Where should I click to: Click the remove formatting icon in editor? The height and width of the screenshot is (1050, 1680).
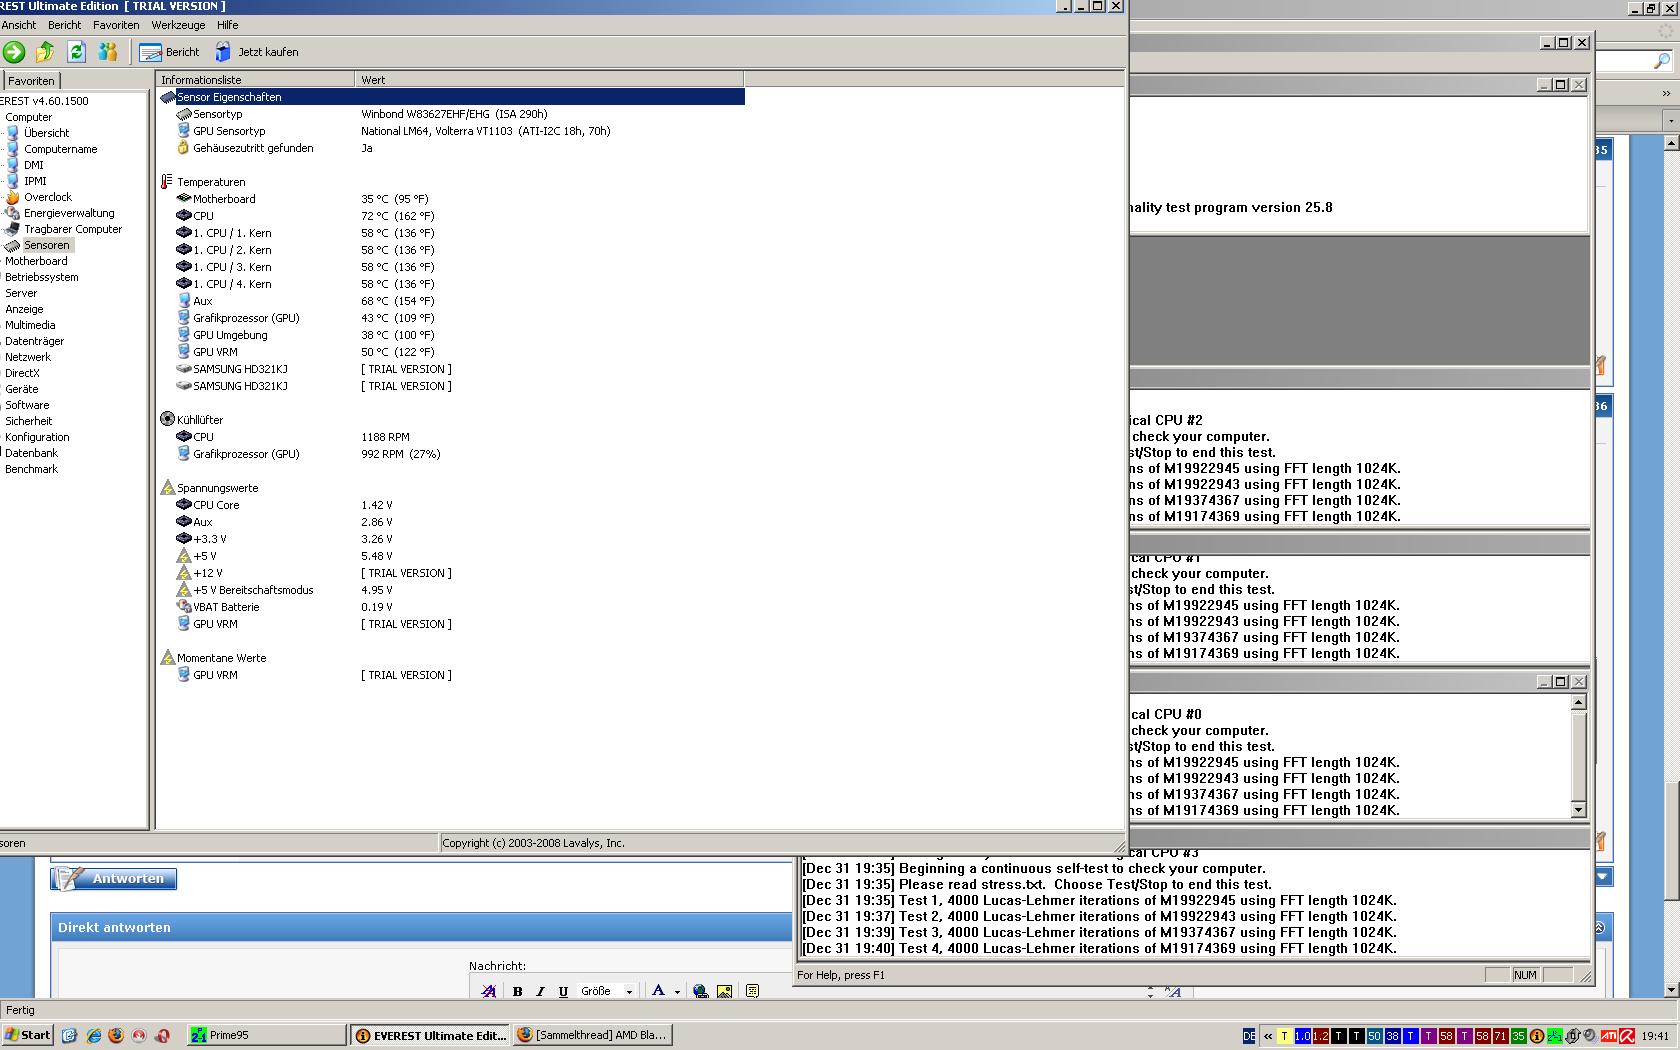(488, 991)
